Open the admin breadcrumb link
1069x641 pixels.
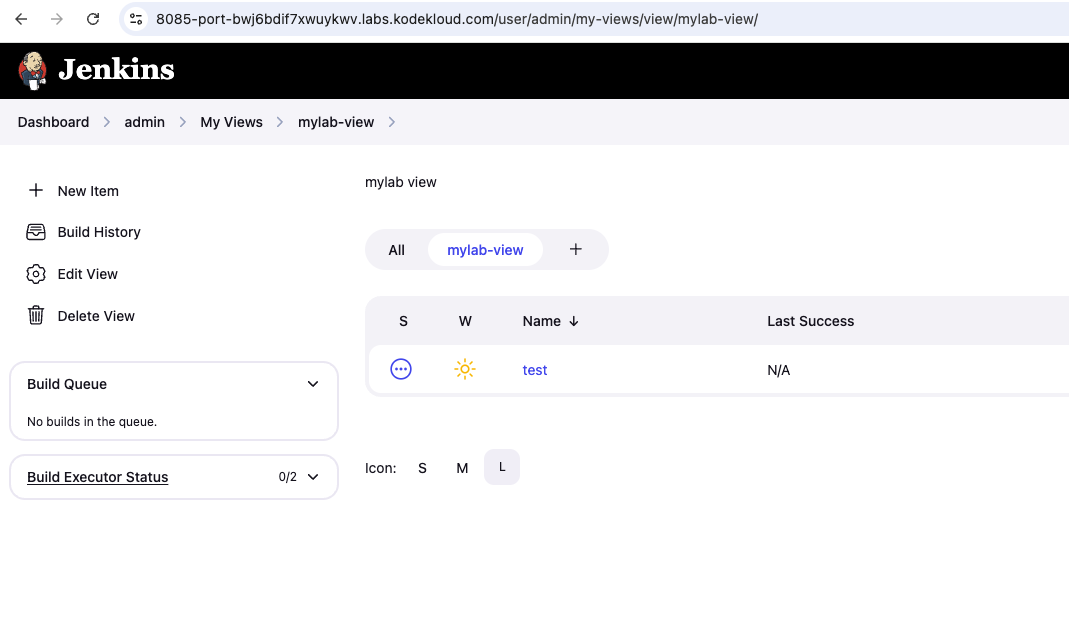(x=145, y=122)
